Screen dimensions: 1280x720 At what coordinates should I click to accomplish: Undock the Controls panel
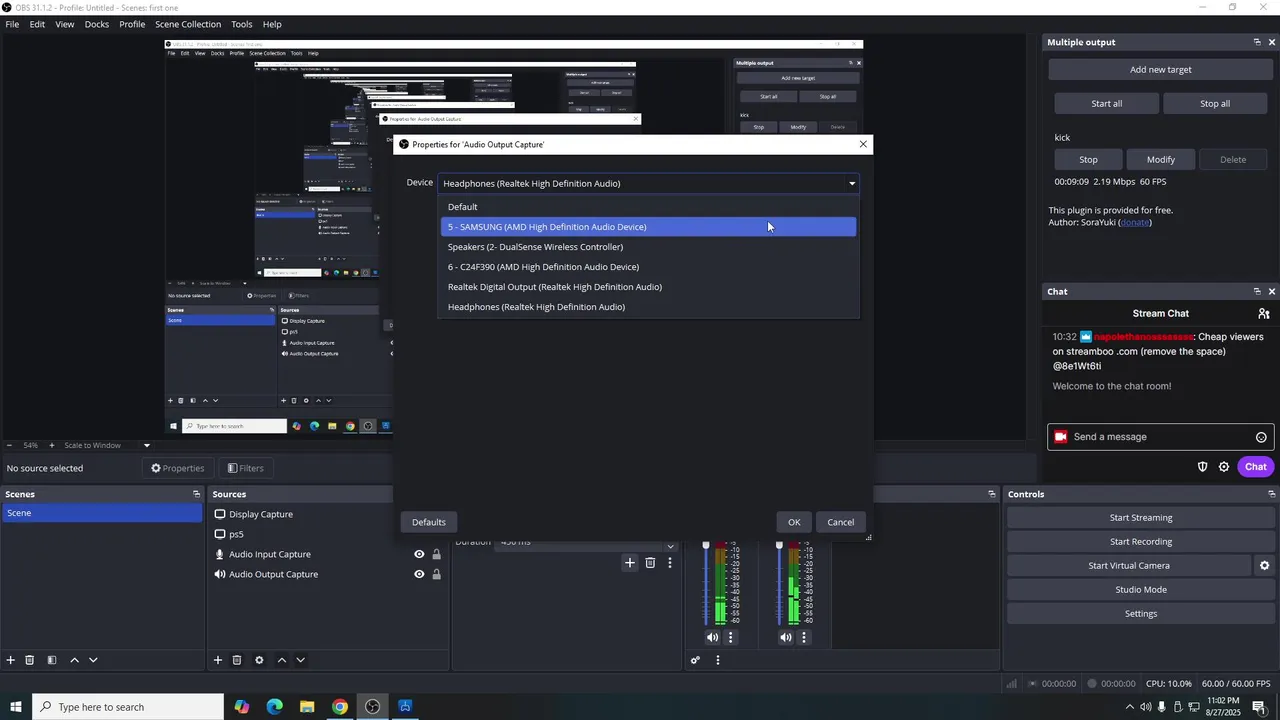click(x=1272, y=494)
